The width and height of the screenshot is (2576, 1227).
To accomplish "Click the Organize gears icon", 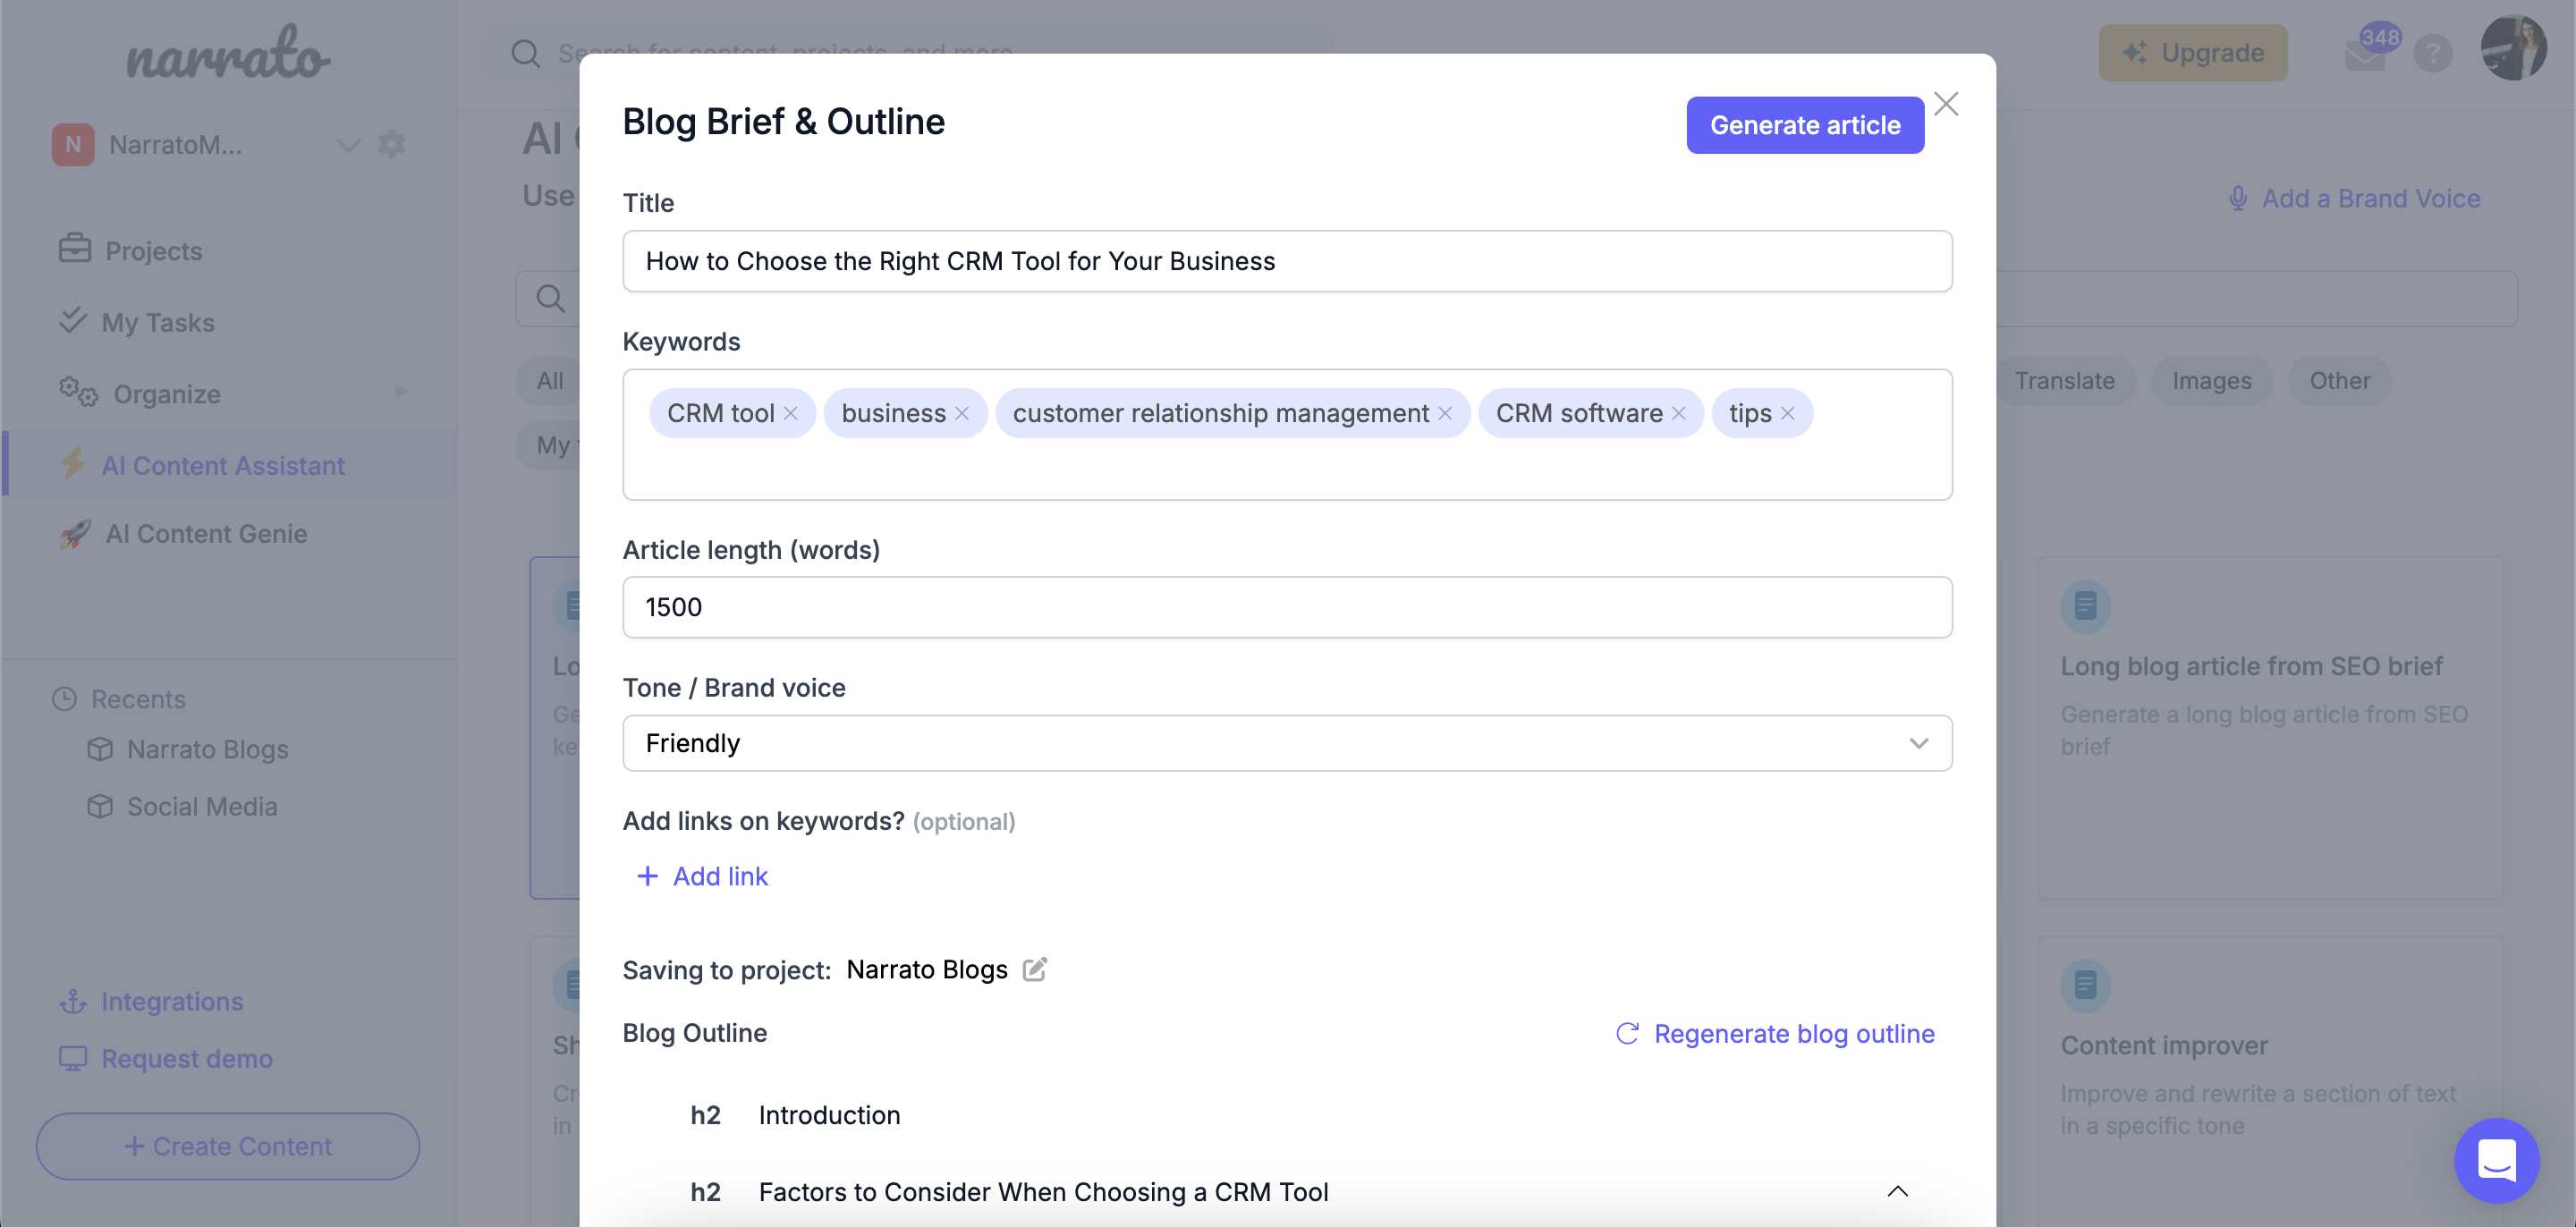I will [x=78, y=392].
